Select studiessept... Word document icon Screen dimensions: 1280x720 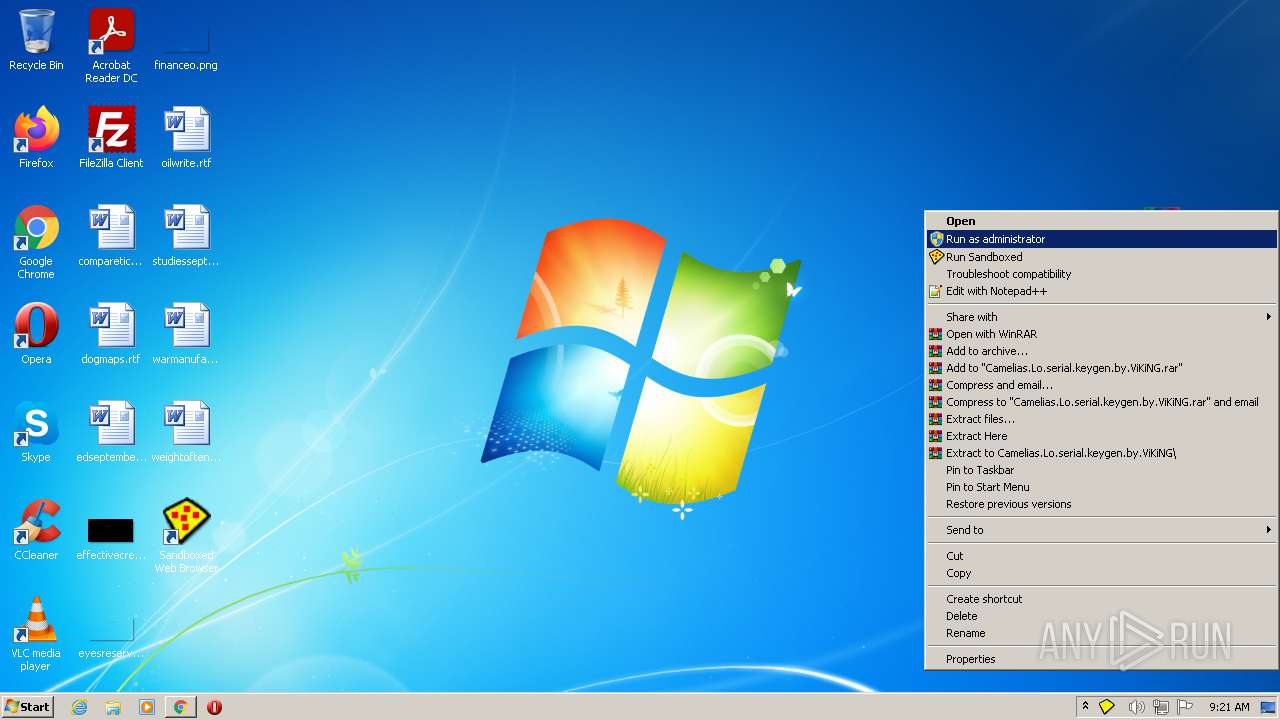(186, 236)
